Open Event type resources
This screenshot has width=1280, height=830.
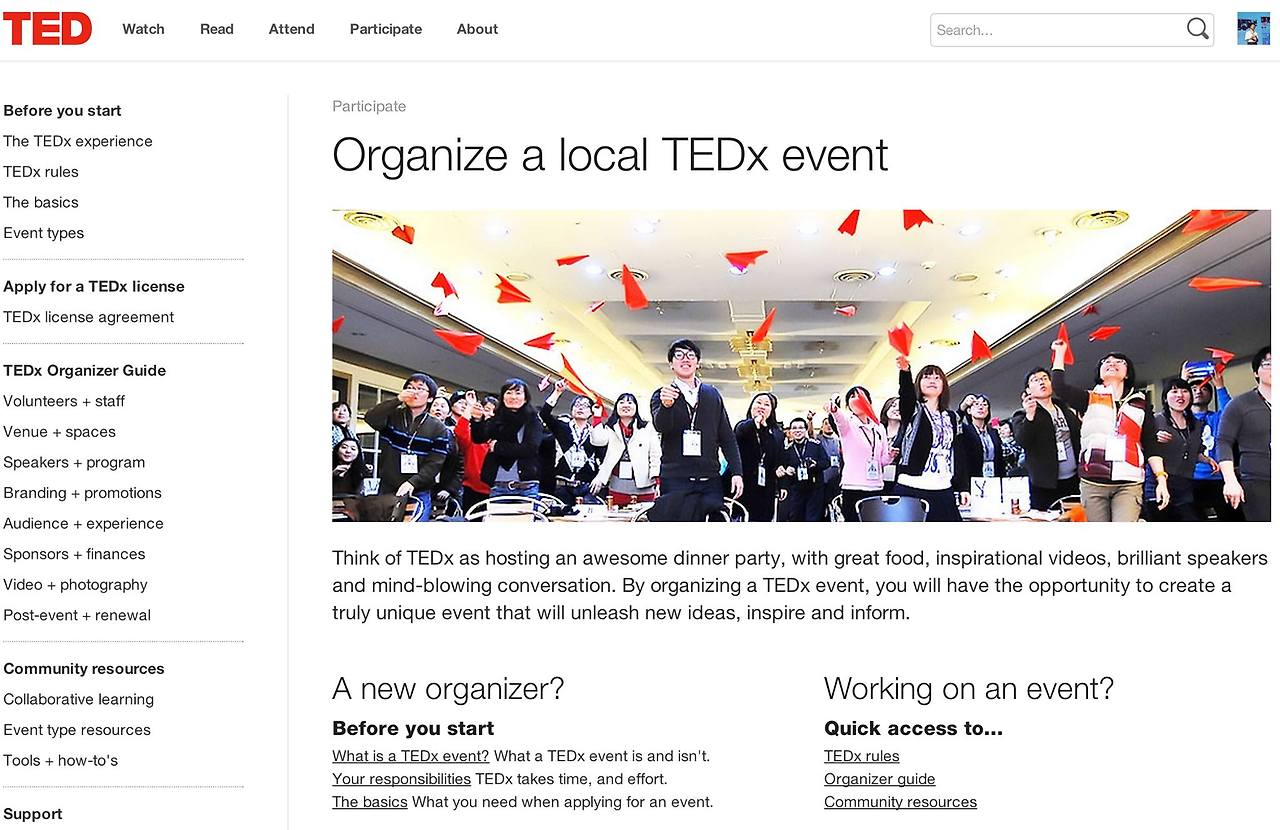point(77,730)
